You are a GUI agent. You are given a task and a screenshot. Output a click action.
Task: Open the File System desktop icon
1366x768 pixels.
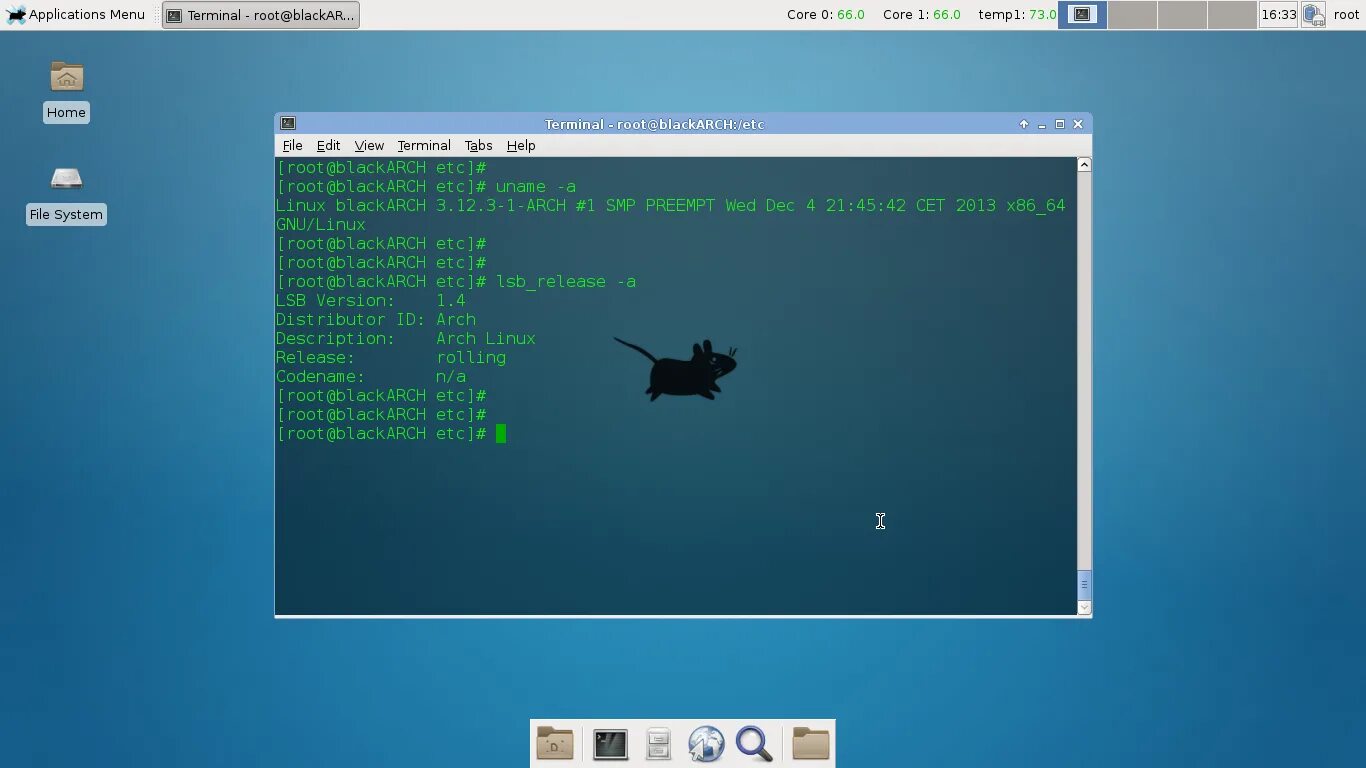click(x=66, y=194)
